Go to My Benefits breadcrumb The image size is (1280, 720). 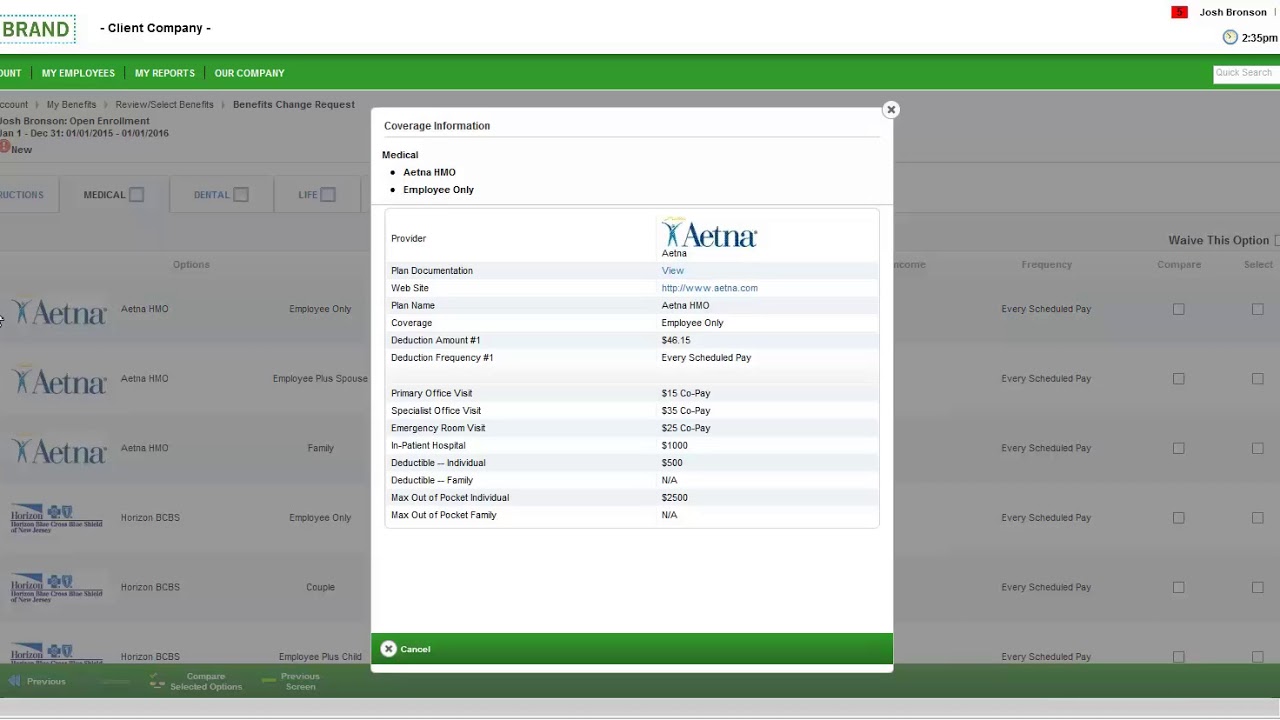coord(71,104)
